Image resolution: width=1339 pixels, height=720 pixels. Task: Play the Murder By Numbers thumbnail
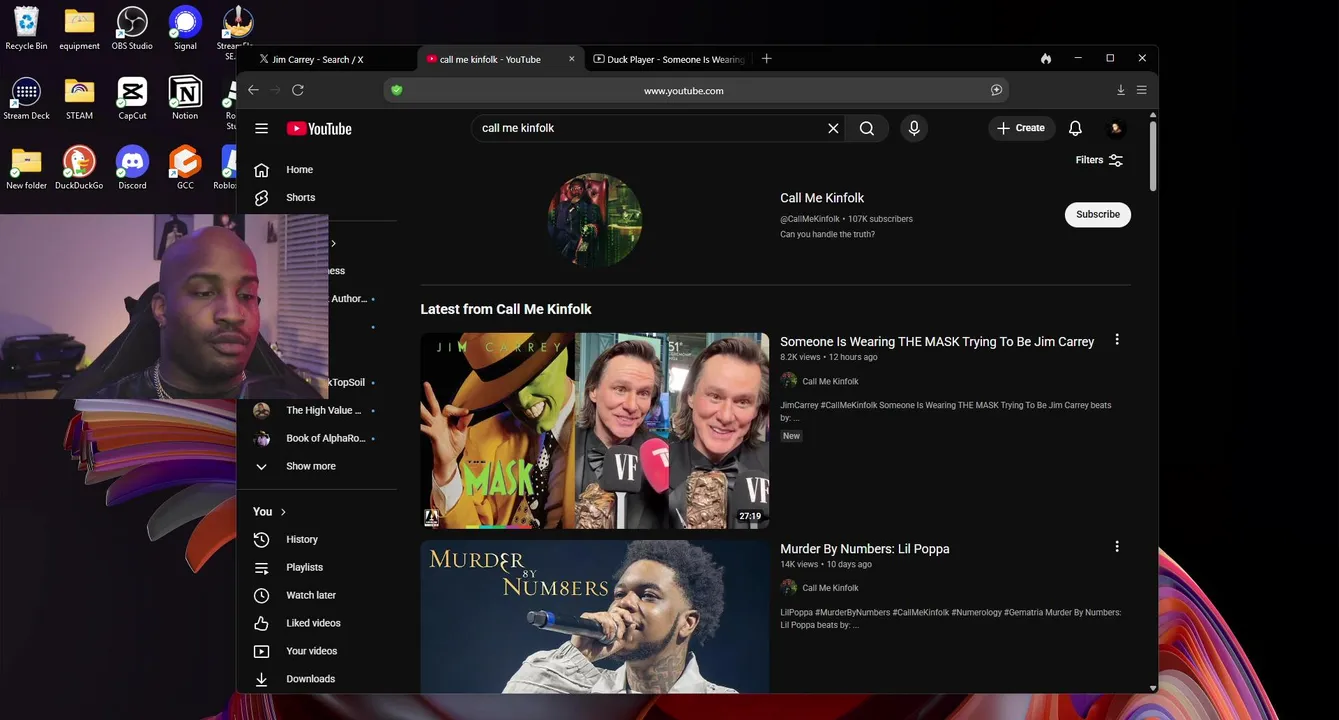pyautogui.click(x=594, y=616)
